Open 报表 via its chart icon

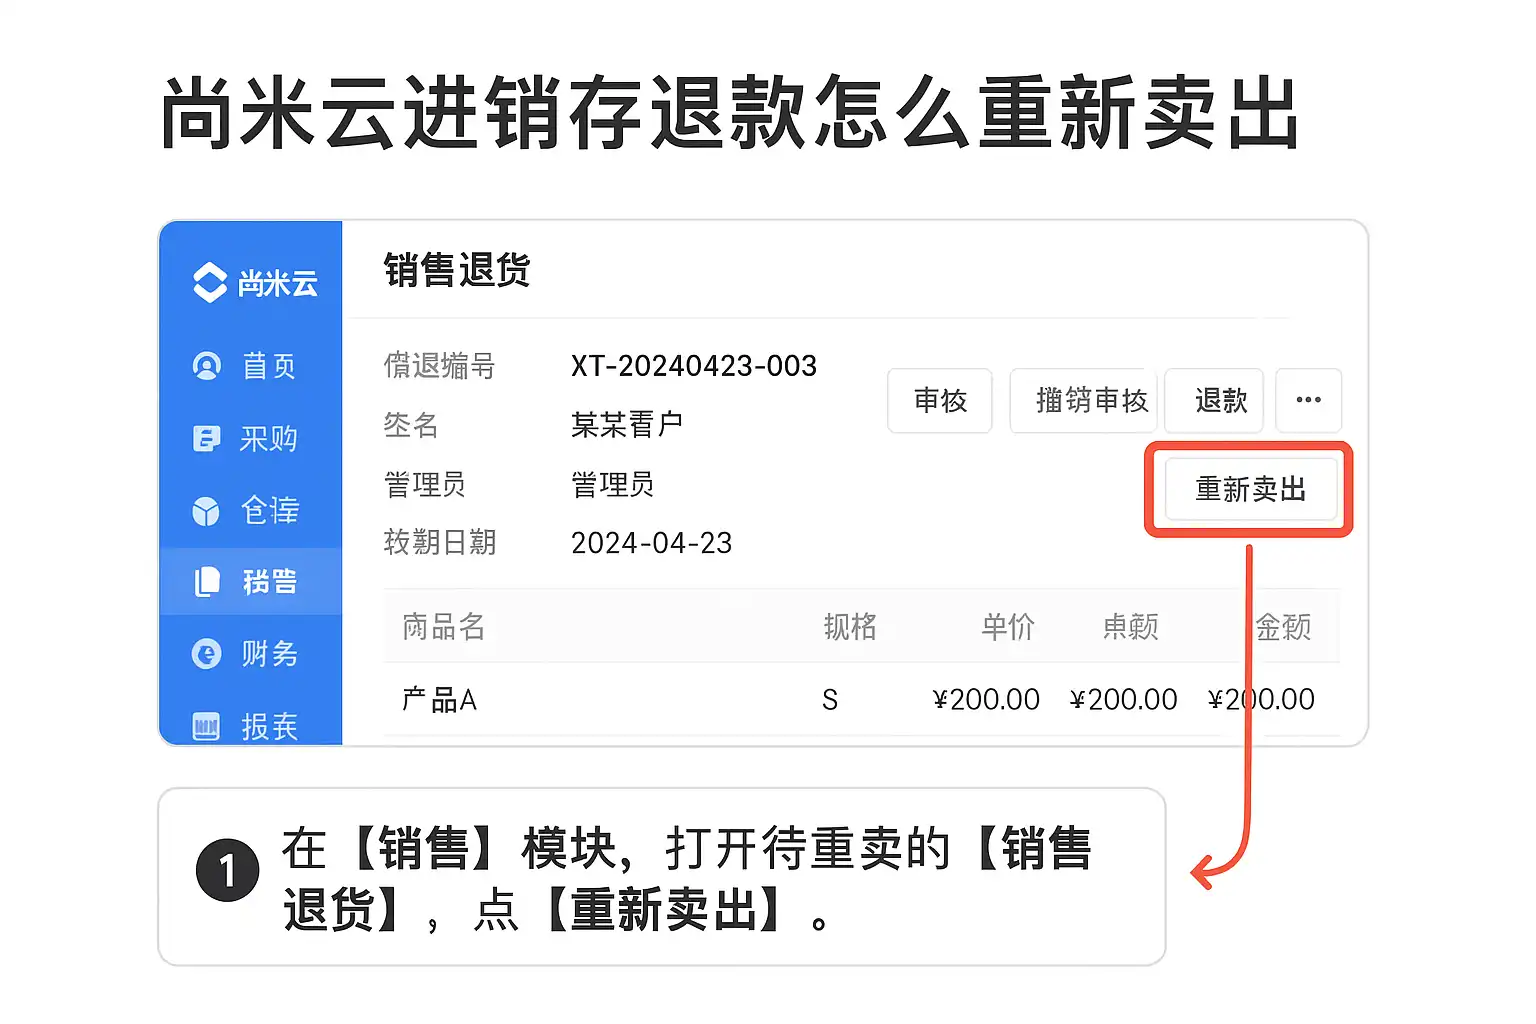[x=206, y=726]
